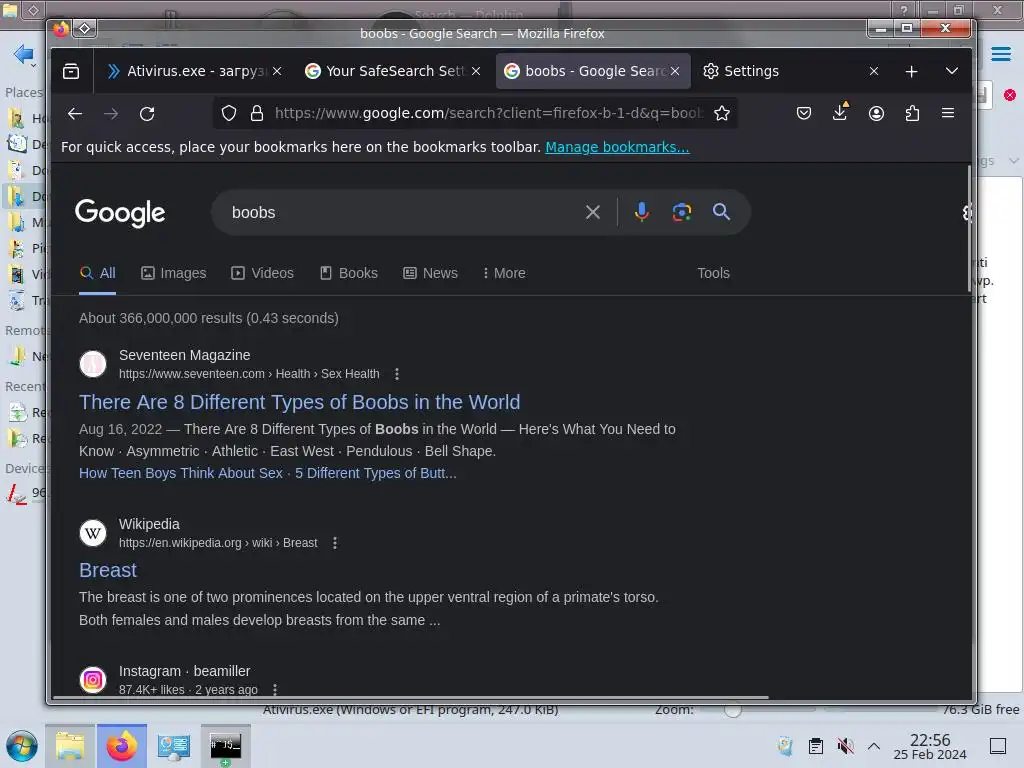The width and height of the screenshot is (1024, 768).
Task: Open Firefox View button in tab bar
Action: click(x=71, y=71)
